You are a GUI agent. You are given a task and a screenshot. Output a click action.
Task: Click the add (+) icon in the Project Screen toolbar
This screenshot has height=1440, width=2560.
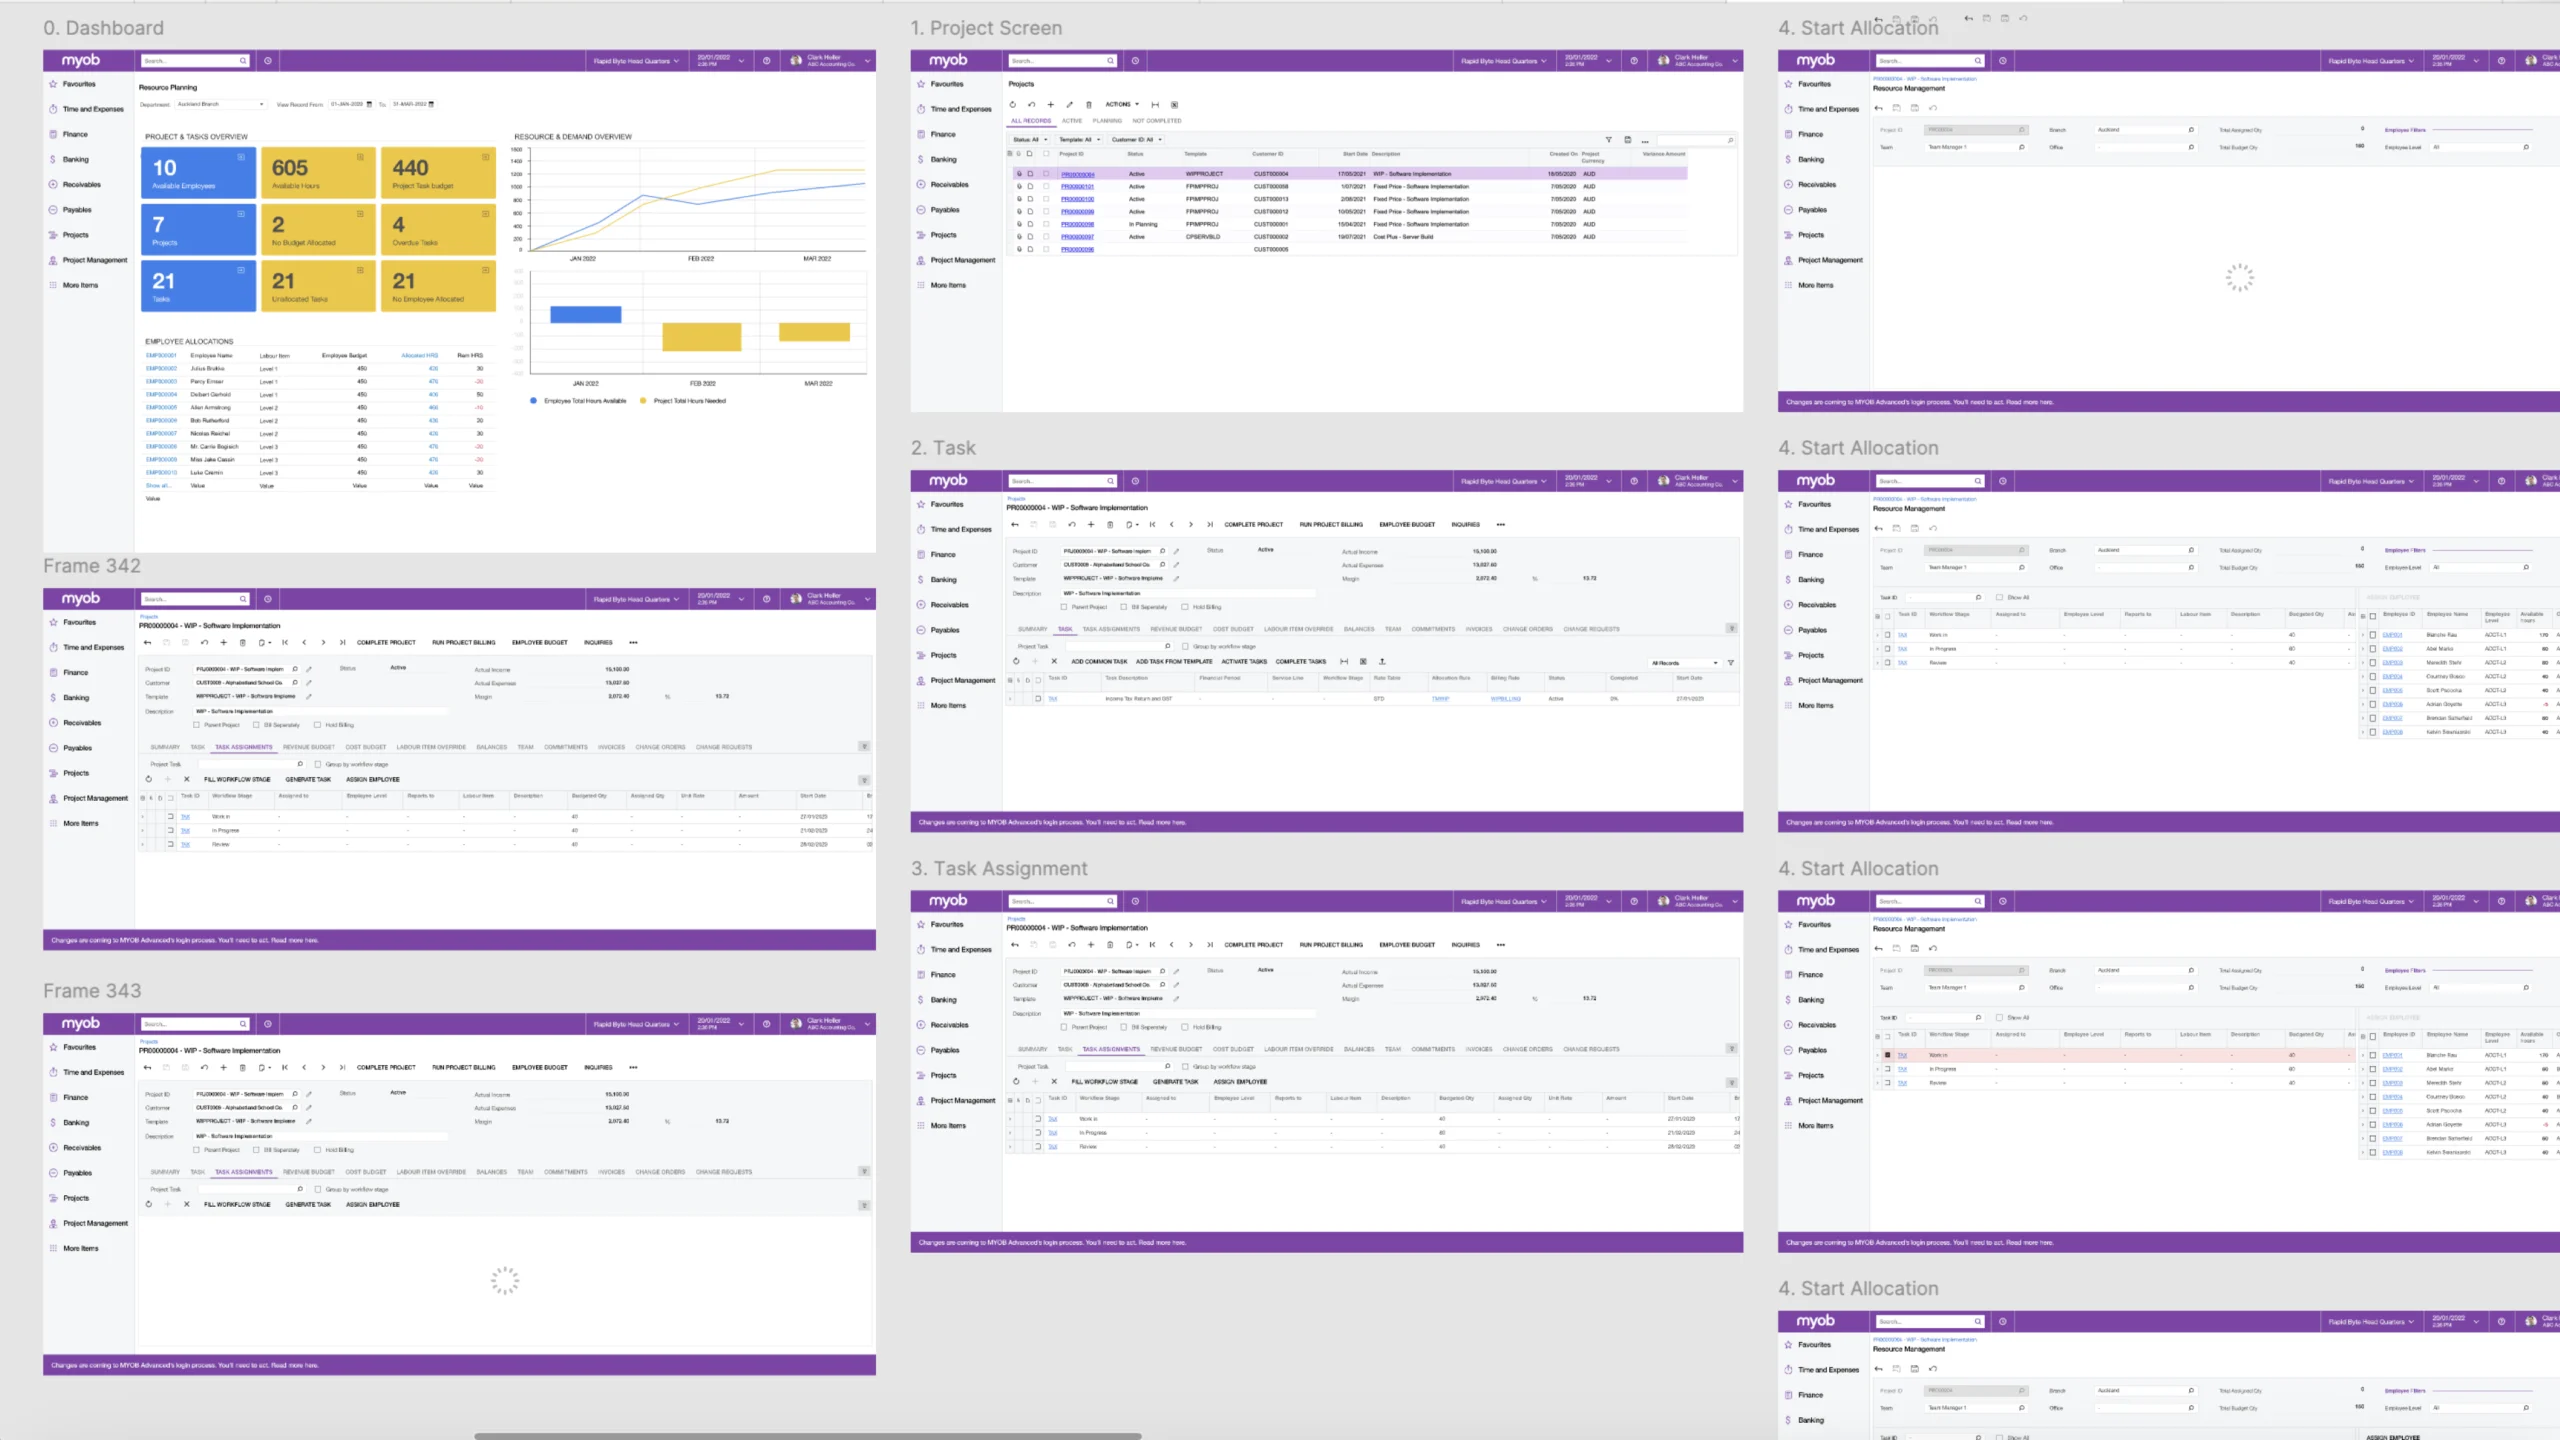(1050, 104)
